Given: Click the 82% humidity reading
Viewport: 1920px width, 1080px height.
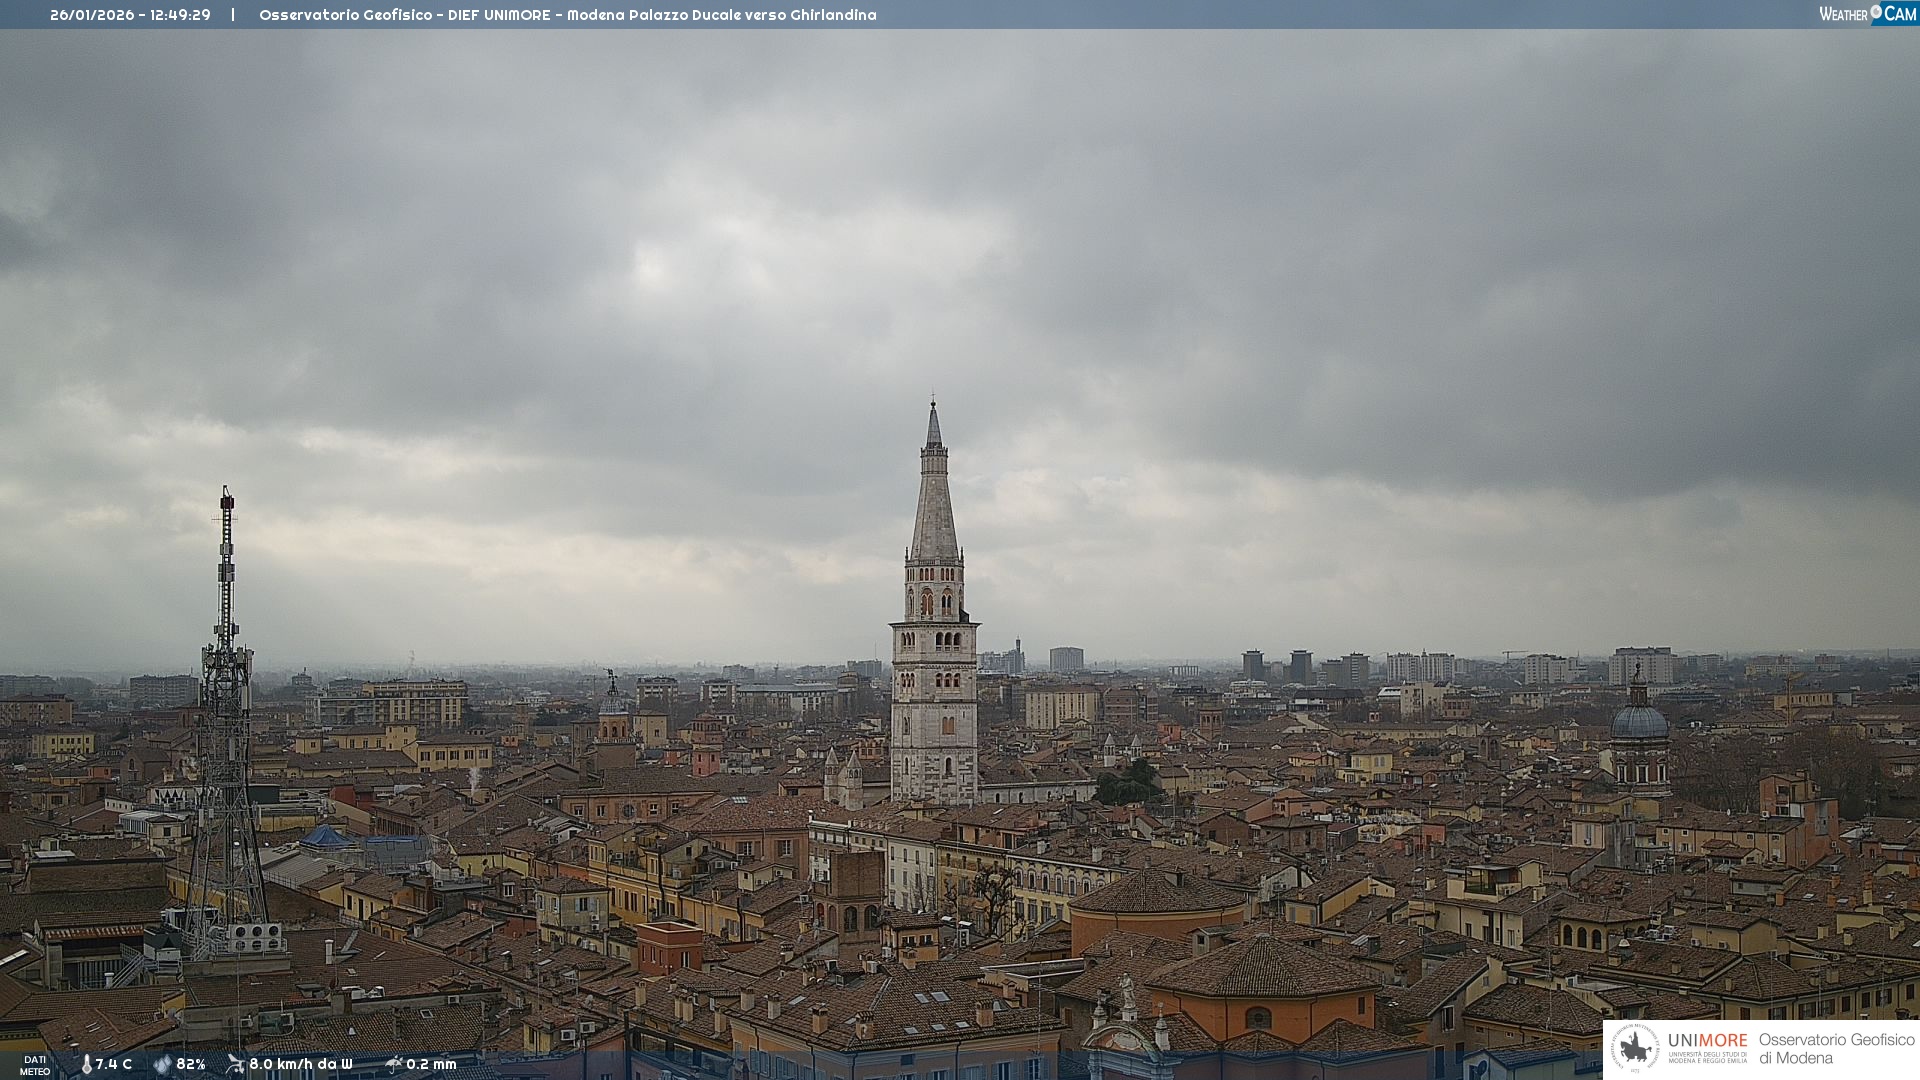Looking at the screenshot, I should [191, 1064].
